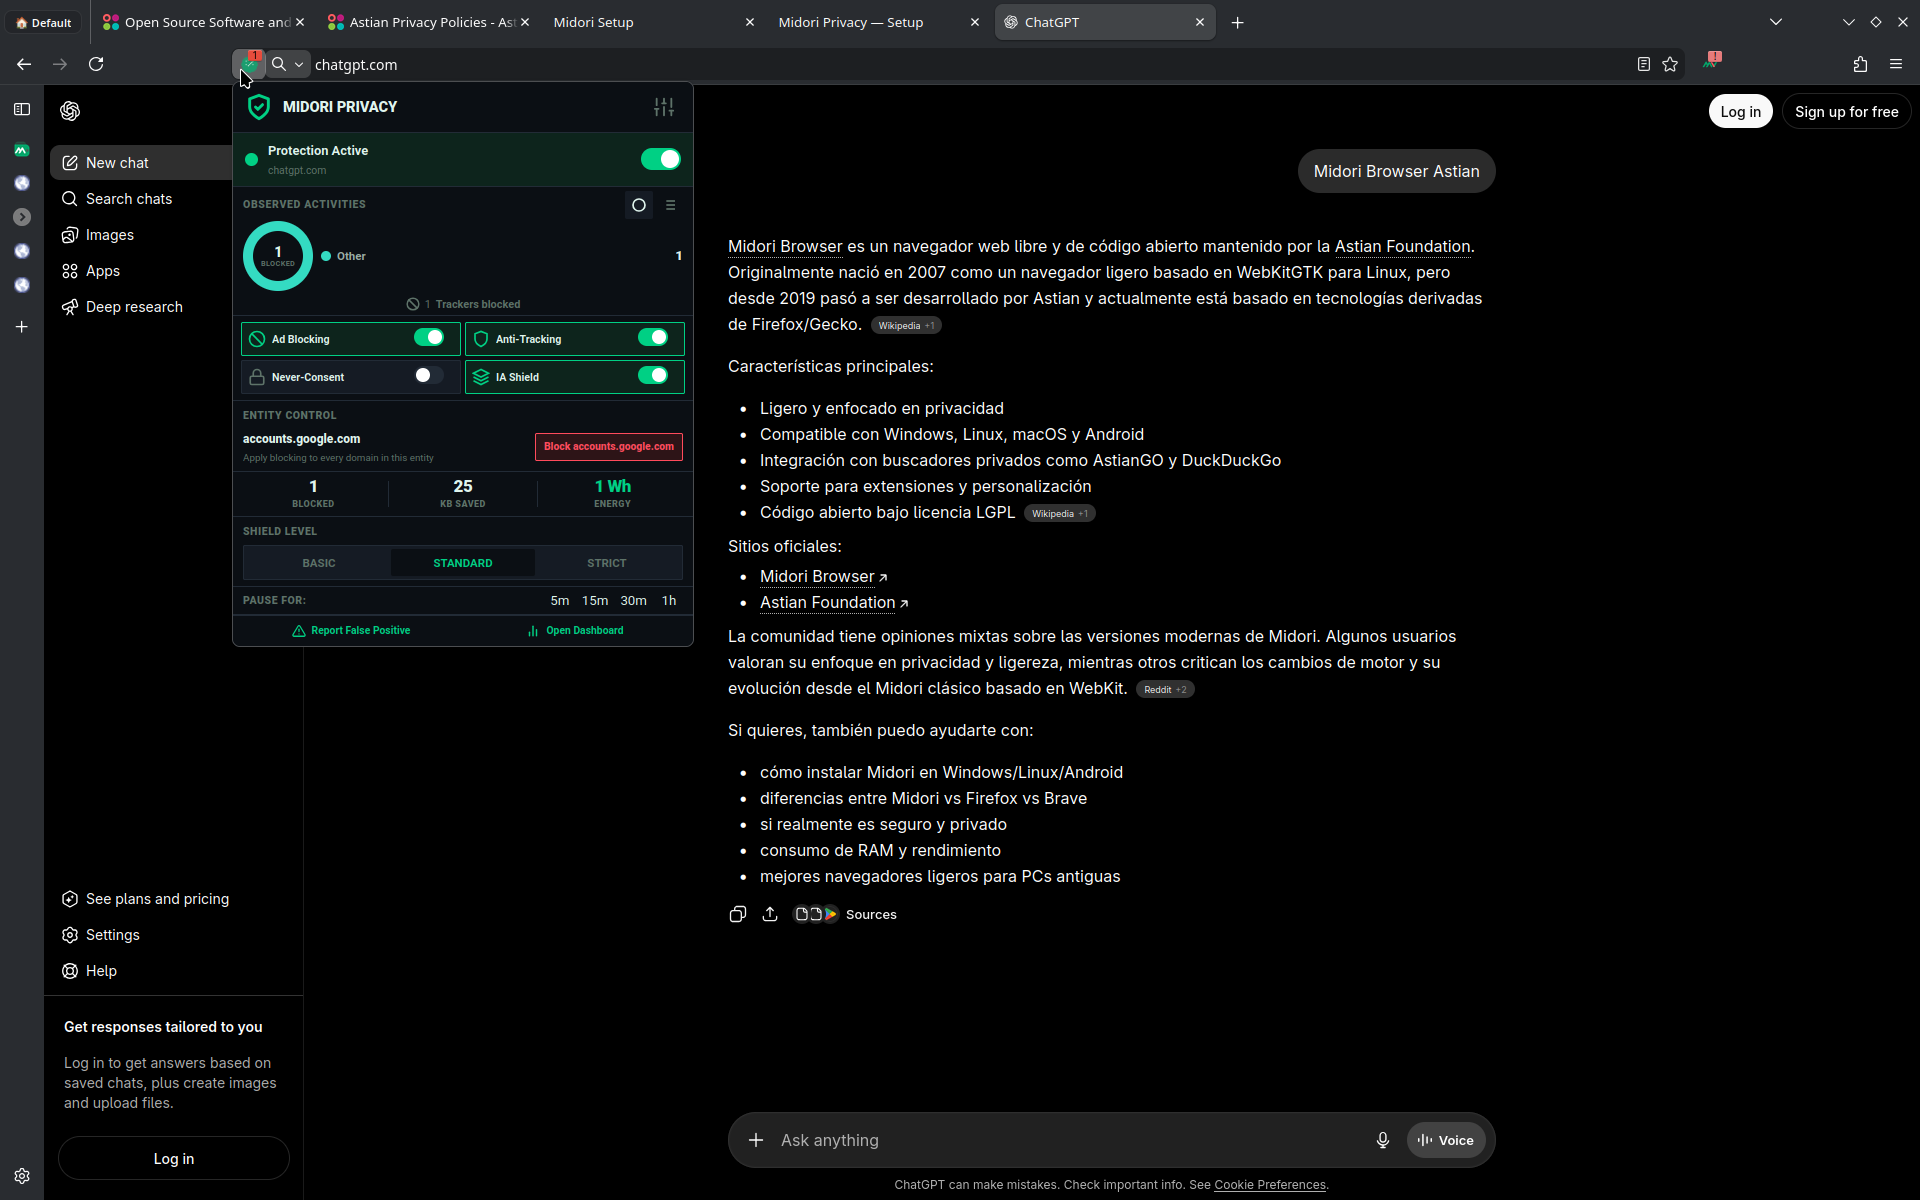Click See plans and pricing

[x=146, y=899]
